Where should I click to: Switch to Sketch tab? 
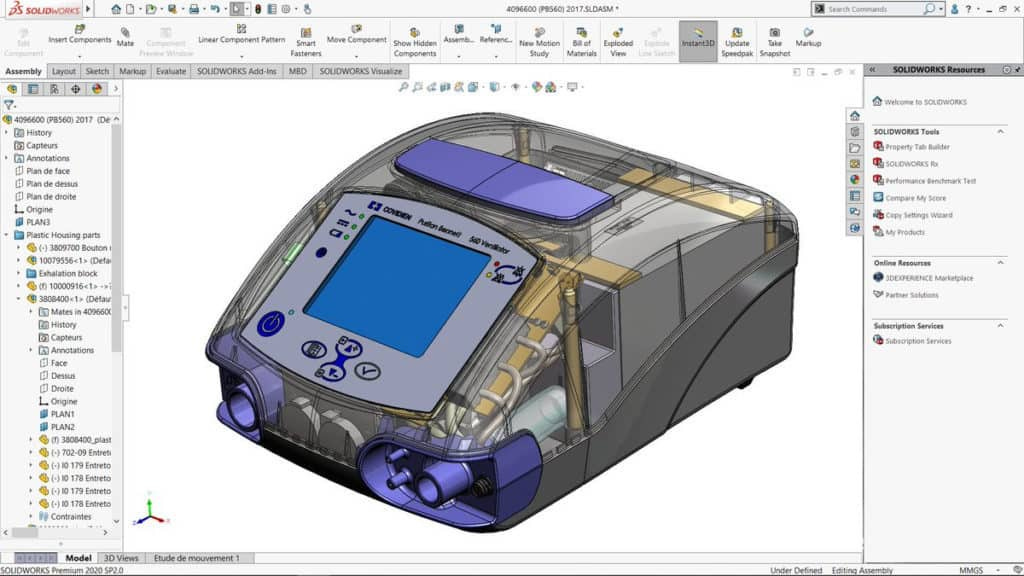click(x=97, y=71)
